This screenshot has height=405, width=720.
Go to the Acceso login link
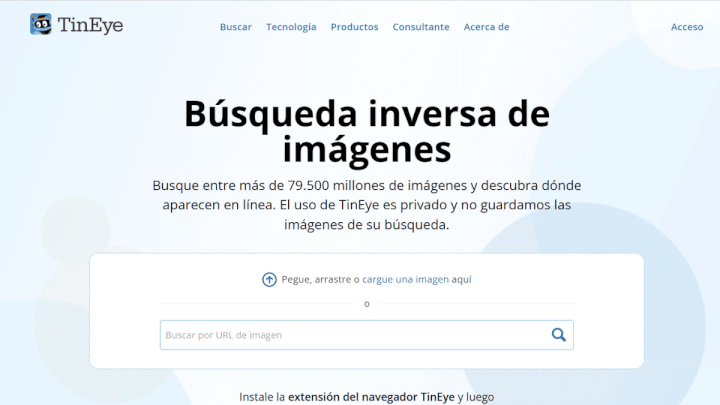pos(687,27)
